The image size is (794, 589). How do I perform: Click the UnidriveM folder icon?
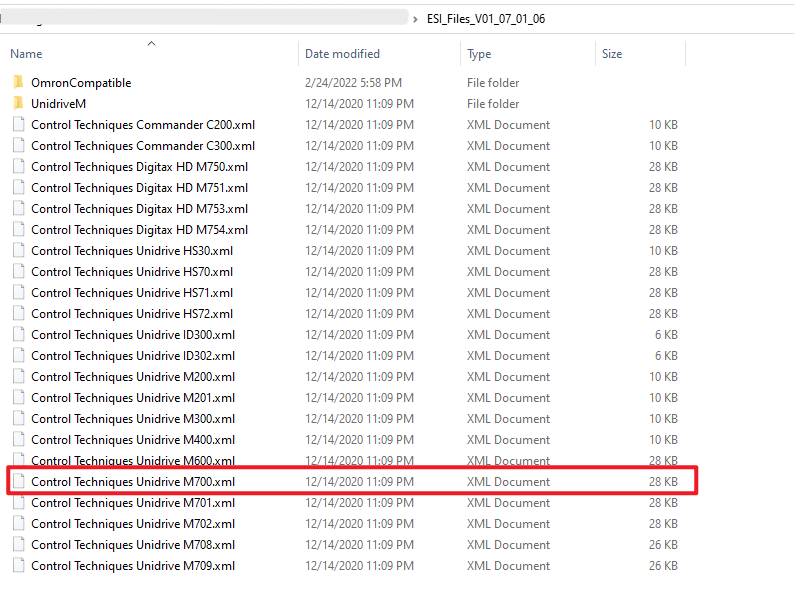coord(18,103)
